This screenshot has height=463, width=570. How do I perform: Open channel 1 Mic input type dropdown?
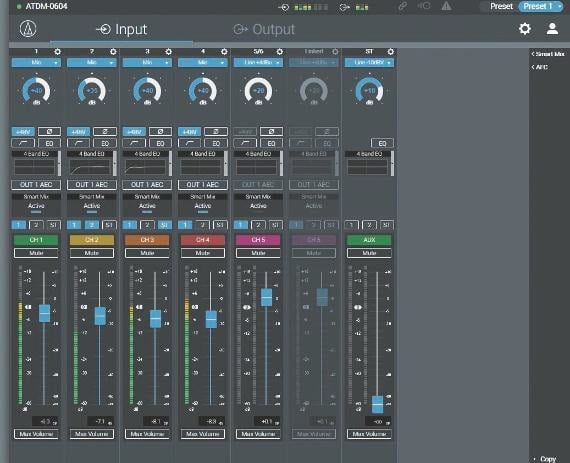point(36,63)
